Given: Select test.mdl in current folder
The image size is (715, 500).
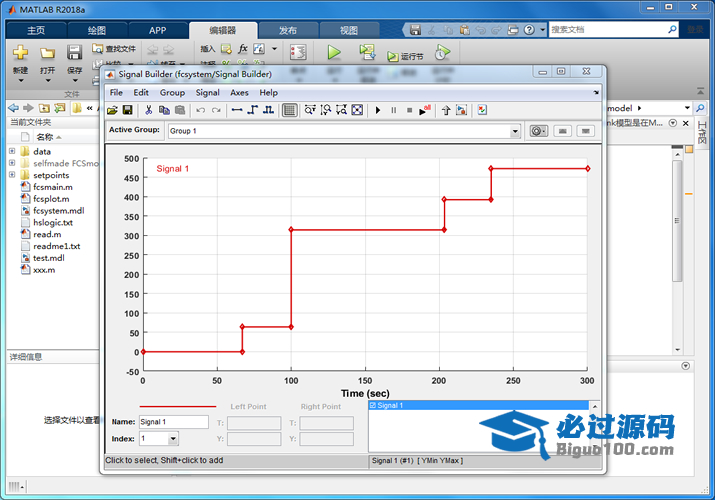Looking at the screenshot, I should tap(49, 258).
